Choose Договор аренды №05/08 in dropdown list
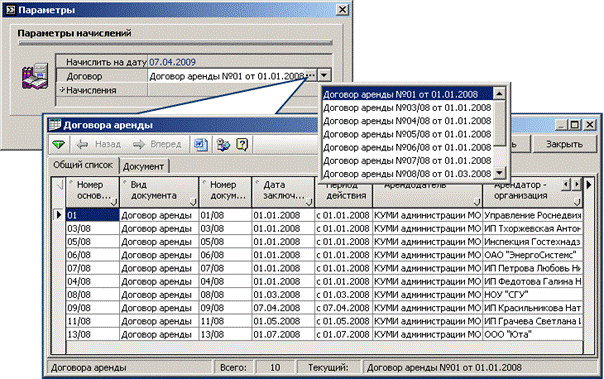This screenshot has height=379, width=604. pyautogui.click(x=407, y=134)
